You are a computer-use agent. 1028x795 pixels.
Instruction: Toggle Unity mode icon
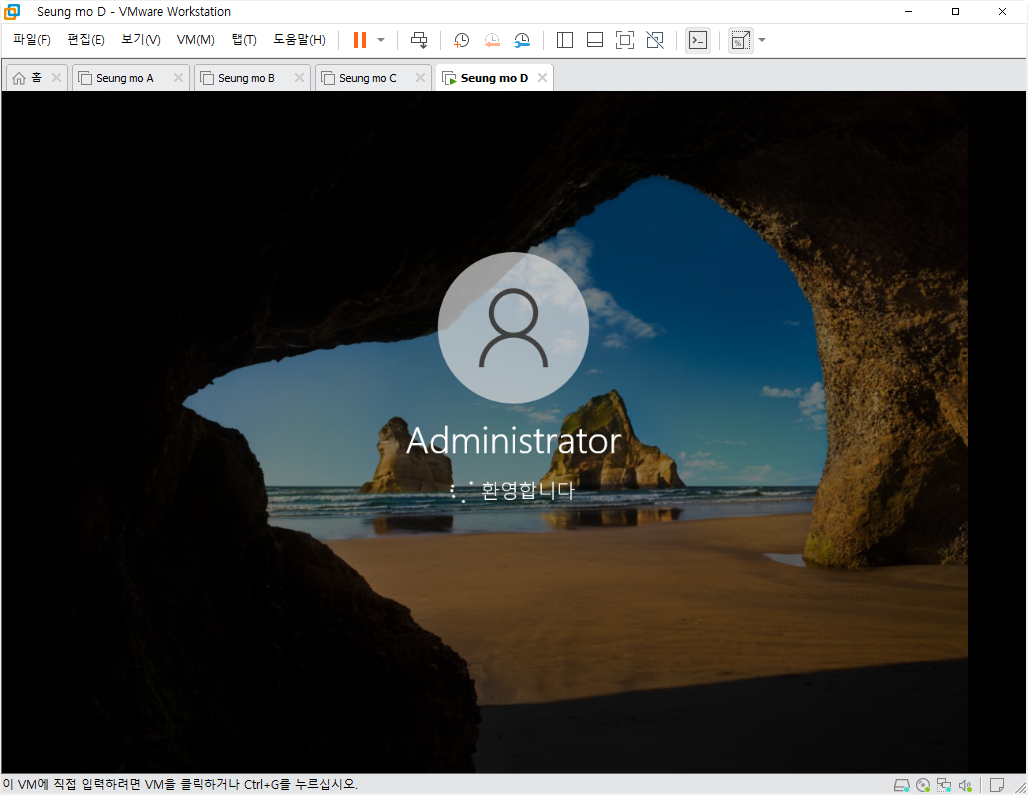655,40
